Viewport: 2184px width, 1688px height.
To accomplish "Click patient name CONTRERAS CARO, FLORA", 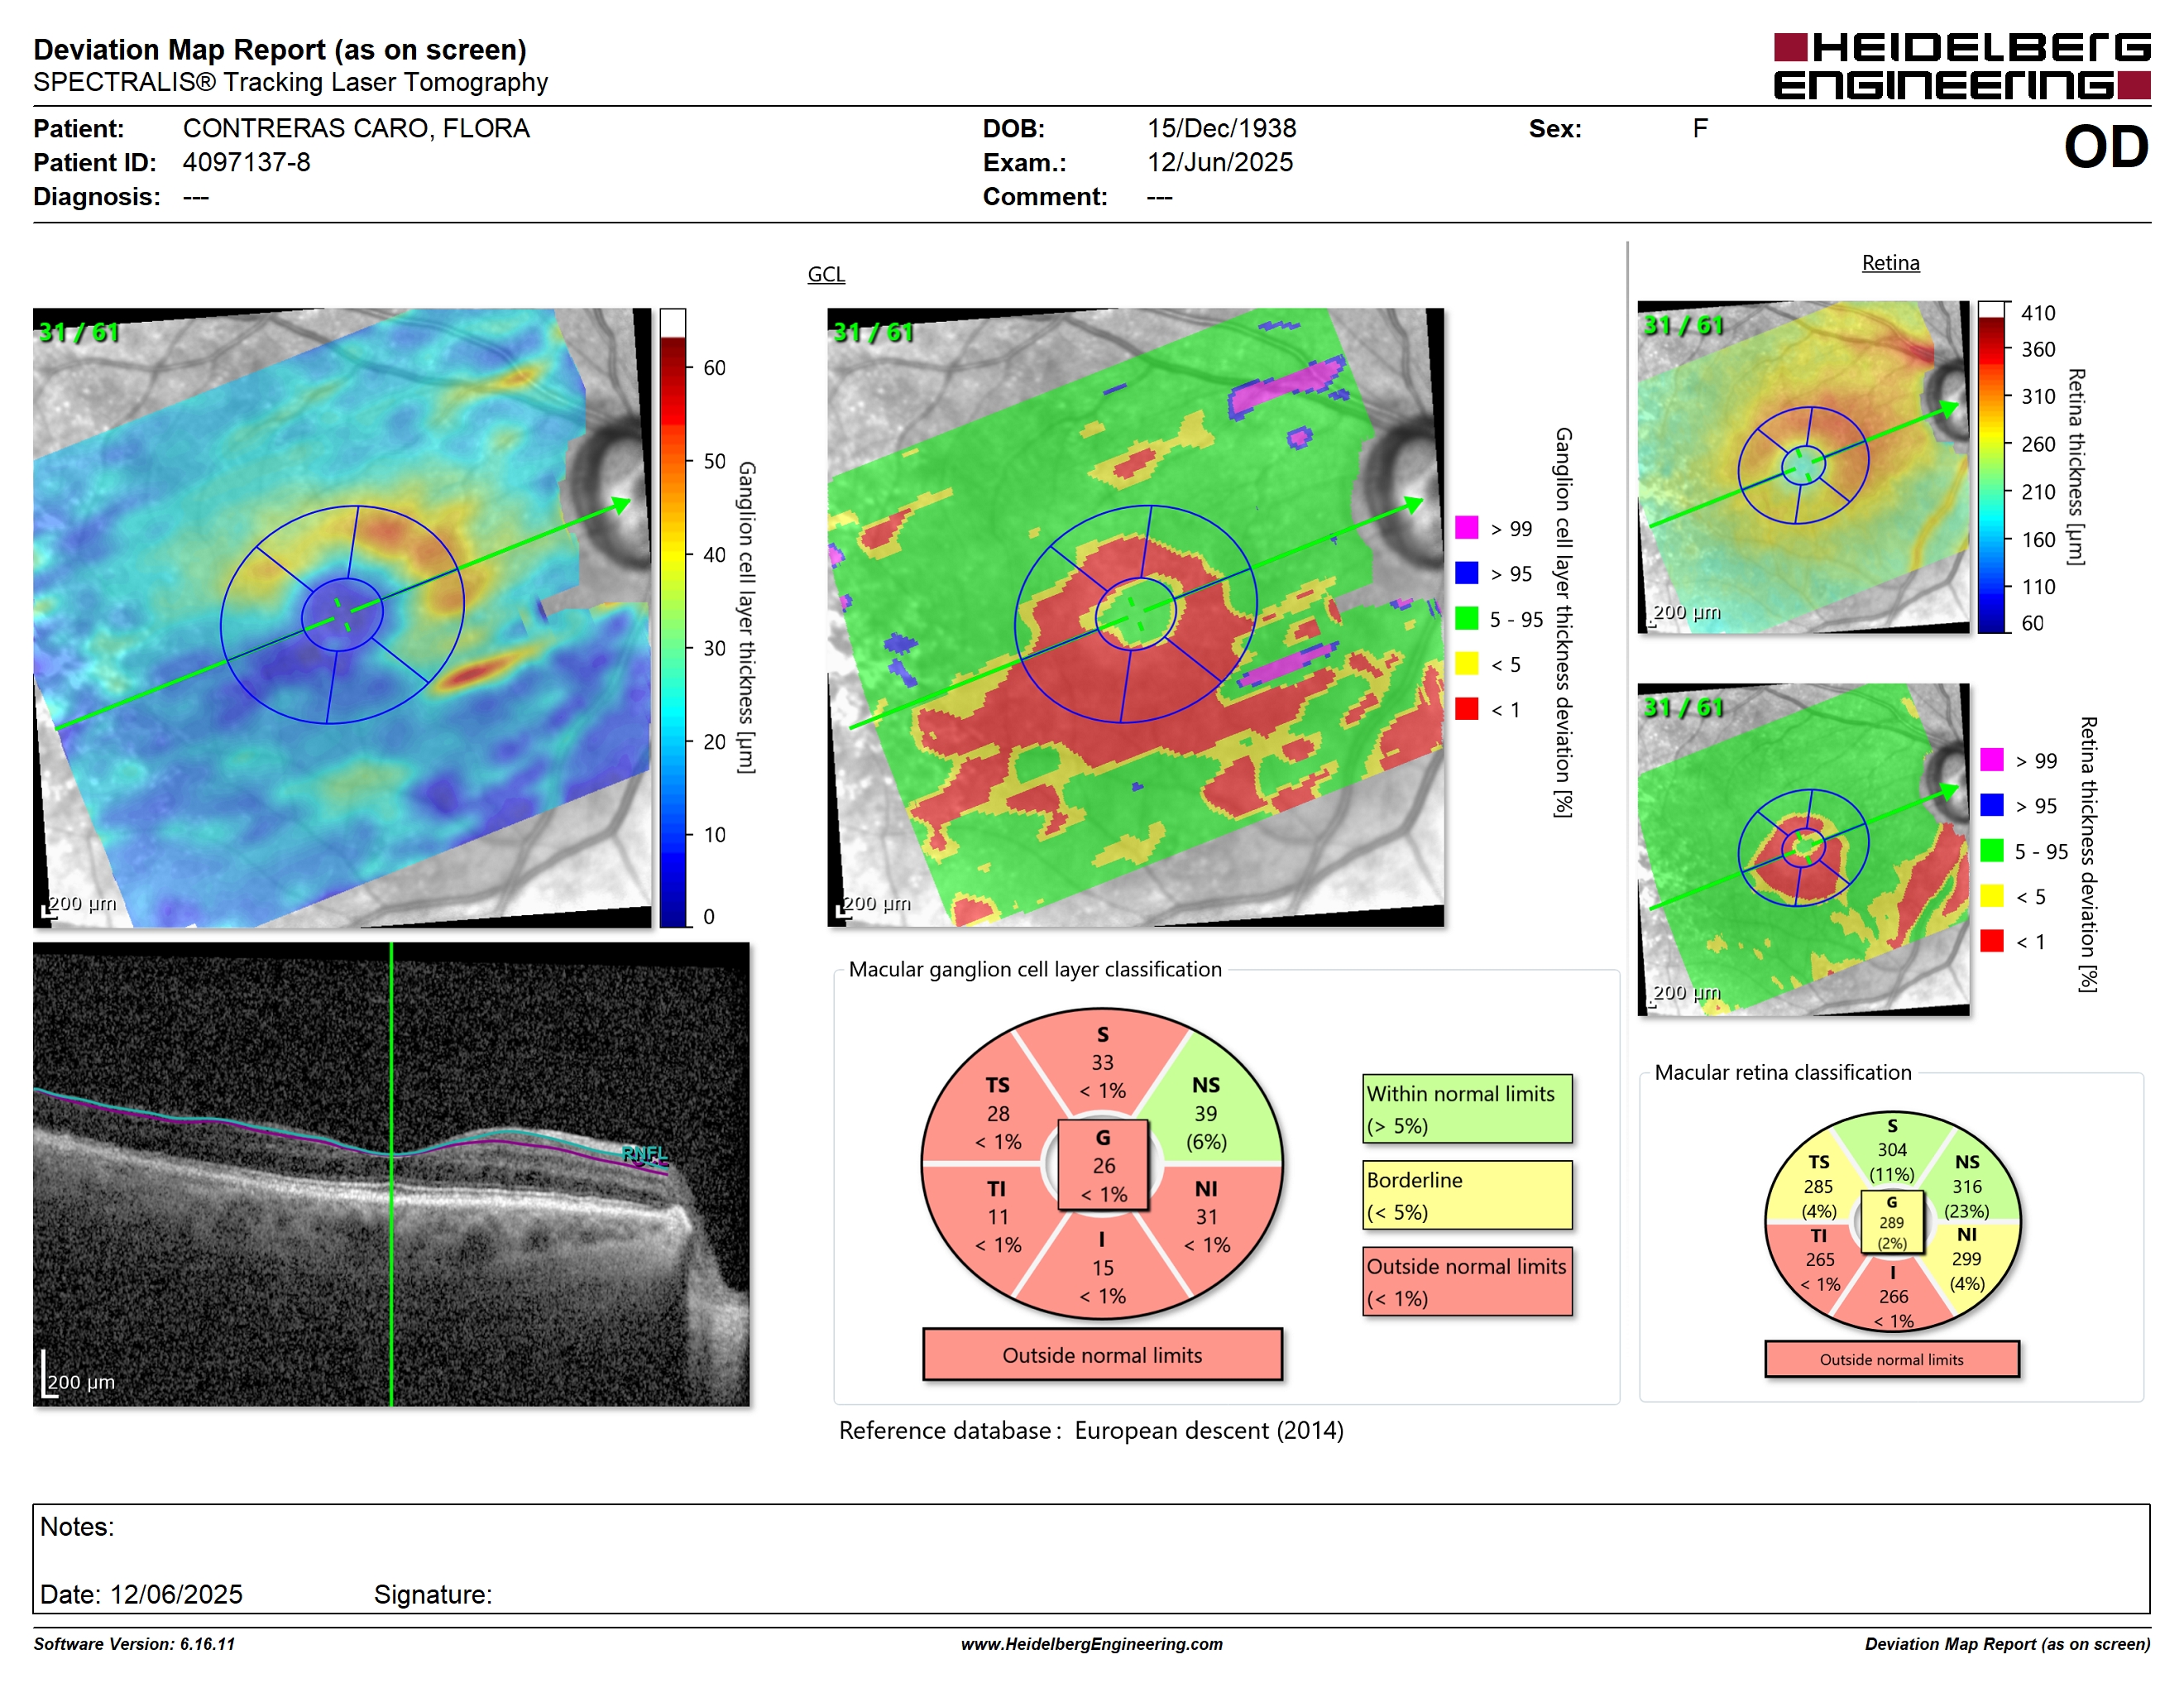I will coord(356,129).
